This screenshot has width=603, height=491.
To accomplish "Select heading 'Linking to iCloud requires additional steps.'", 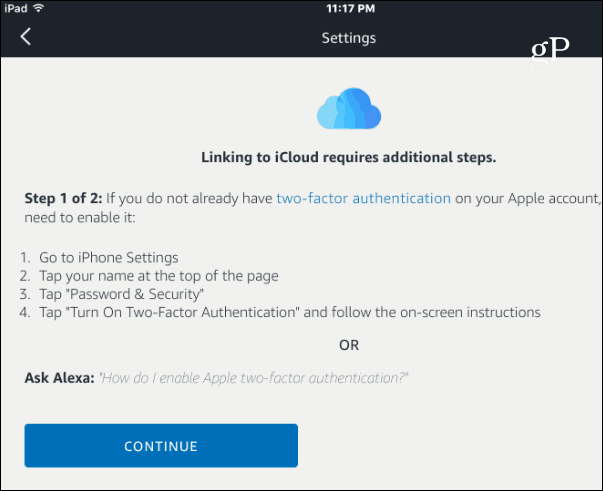I will coord(349,157).
